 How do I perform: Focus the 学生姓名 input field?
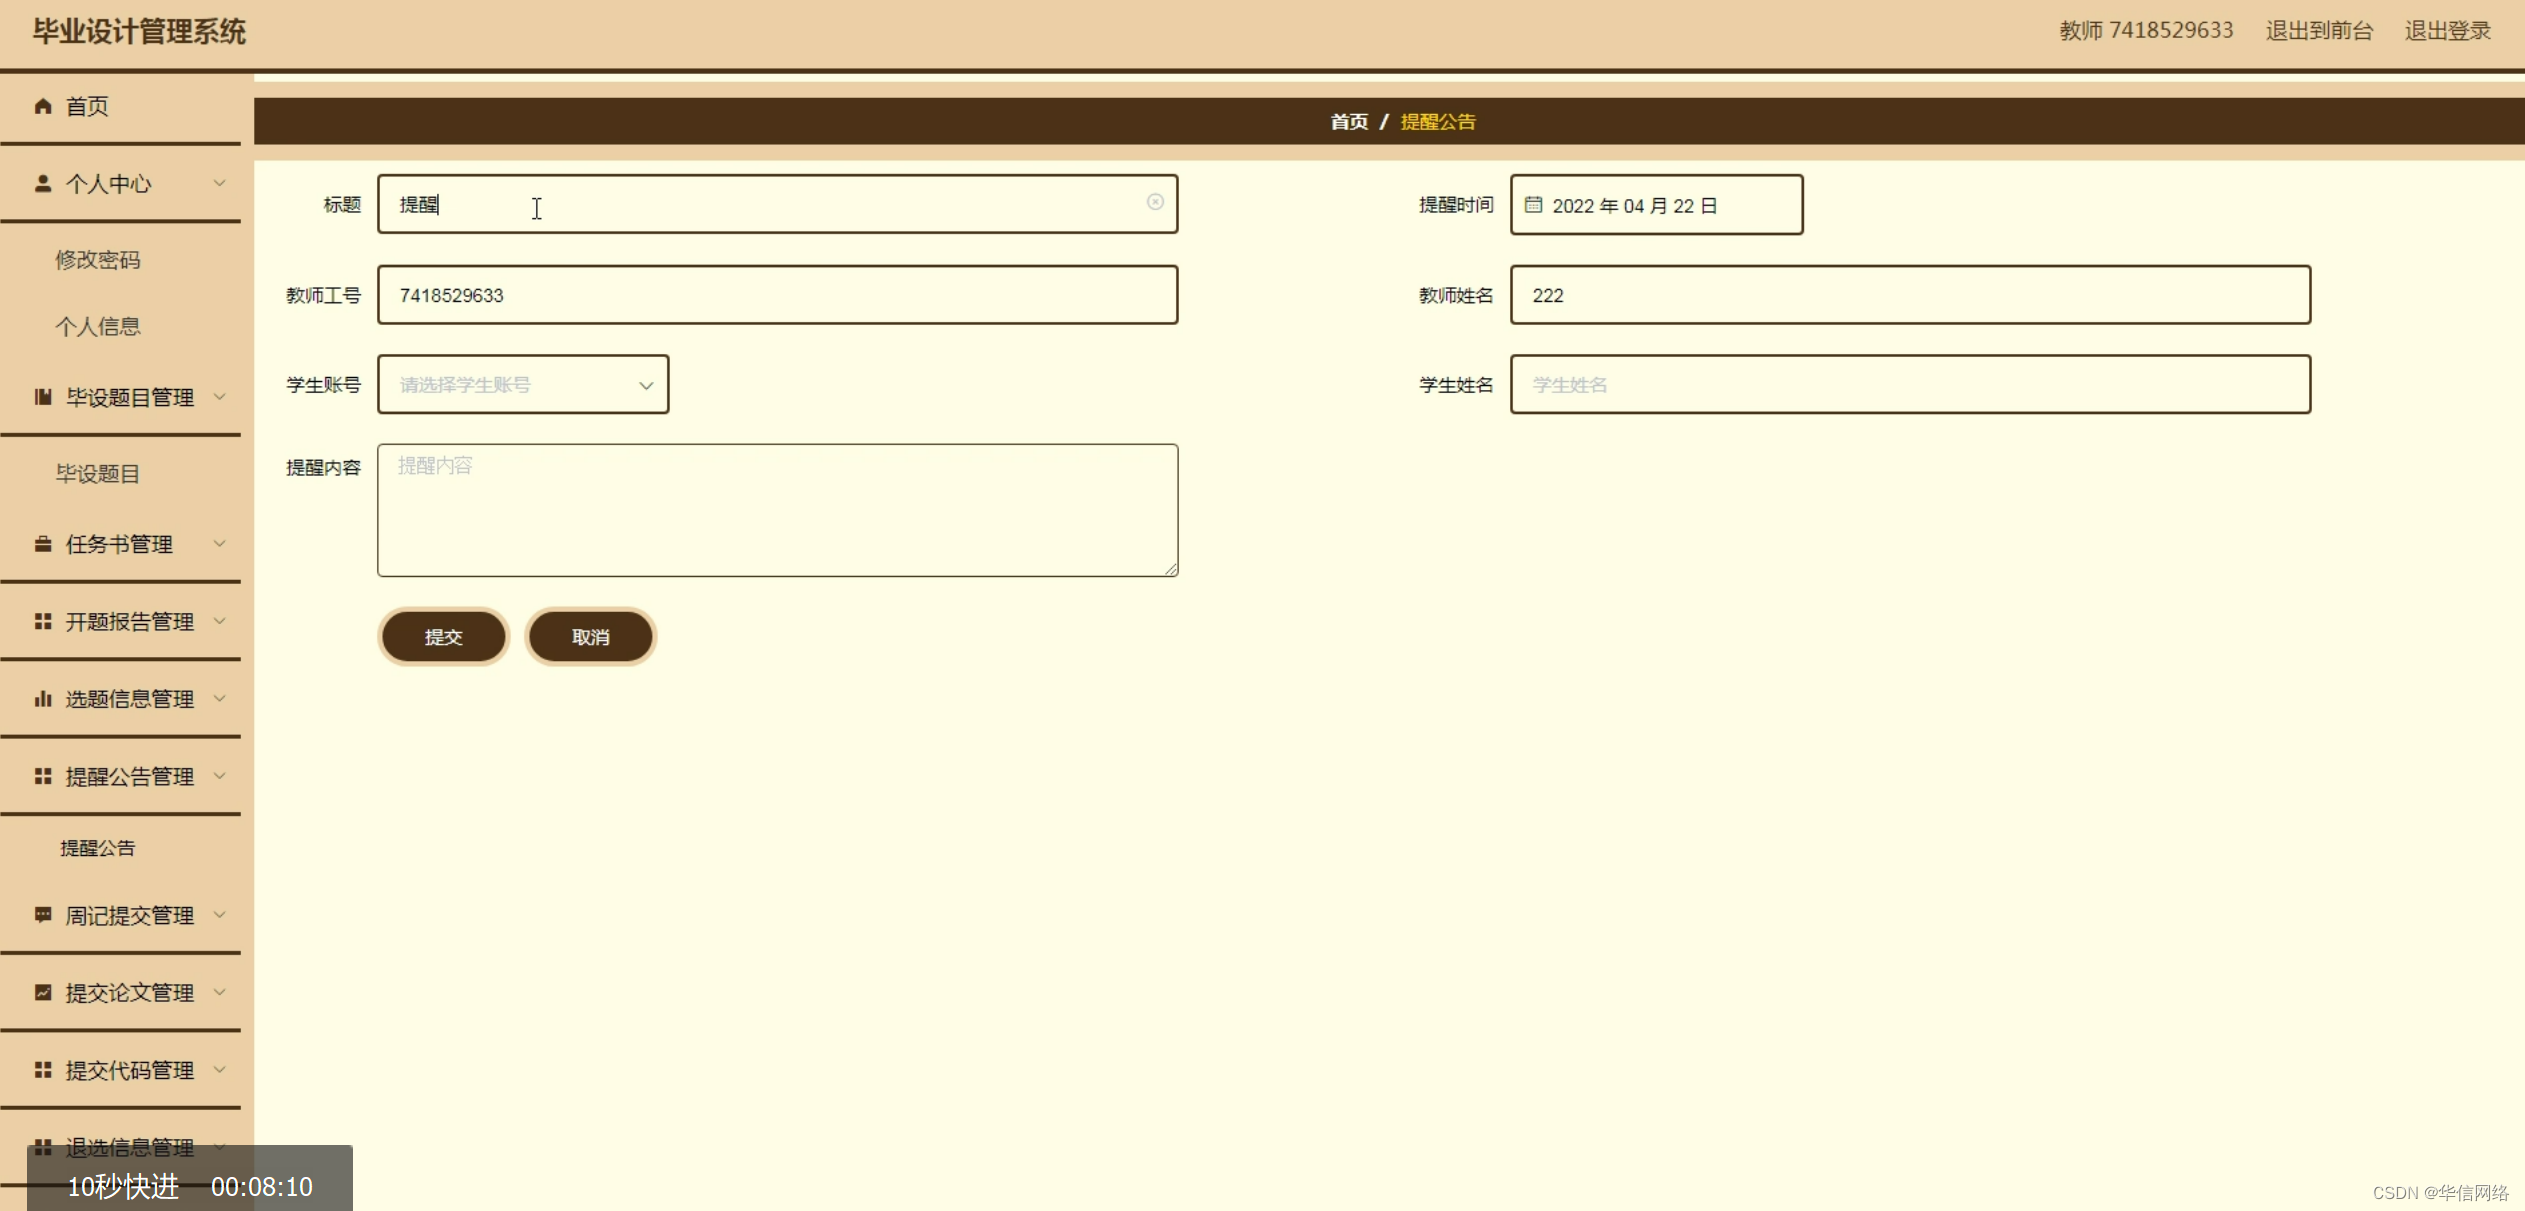1909,385
